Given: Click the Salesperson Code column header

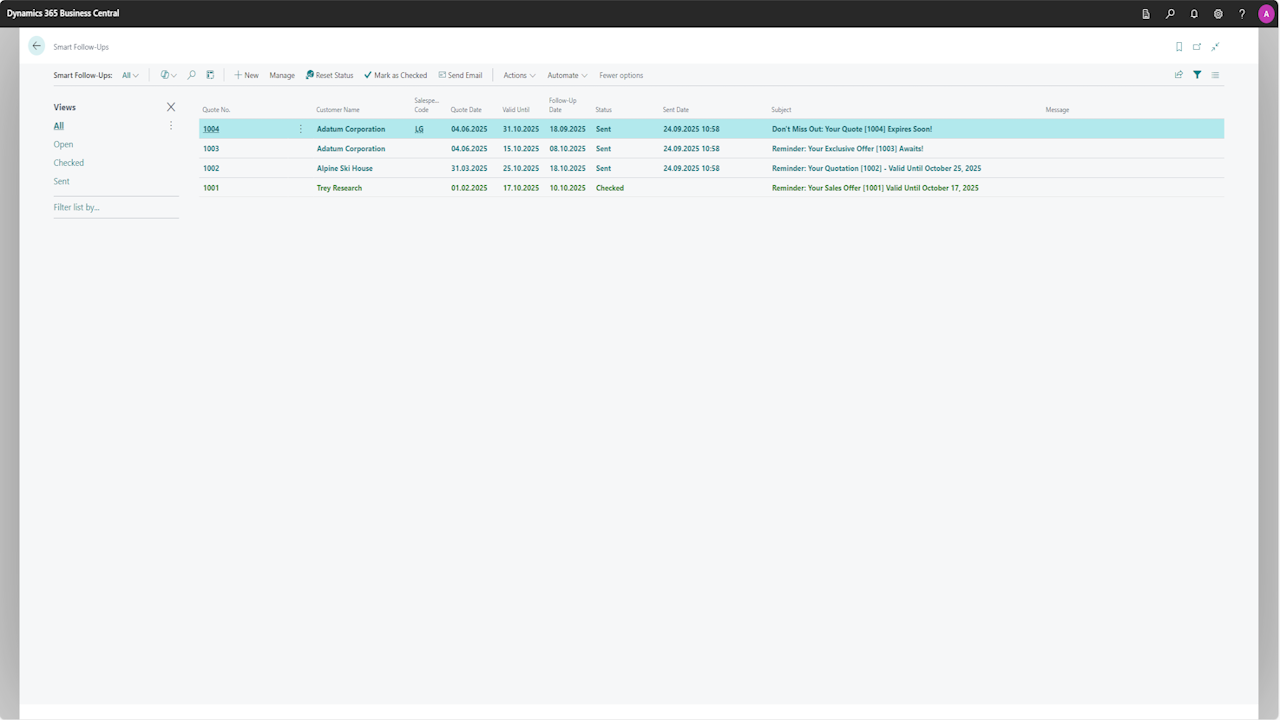Looking at the screenshot, I should (426, 105).
